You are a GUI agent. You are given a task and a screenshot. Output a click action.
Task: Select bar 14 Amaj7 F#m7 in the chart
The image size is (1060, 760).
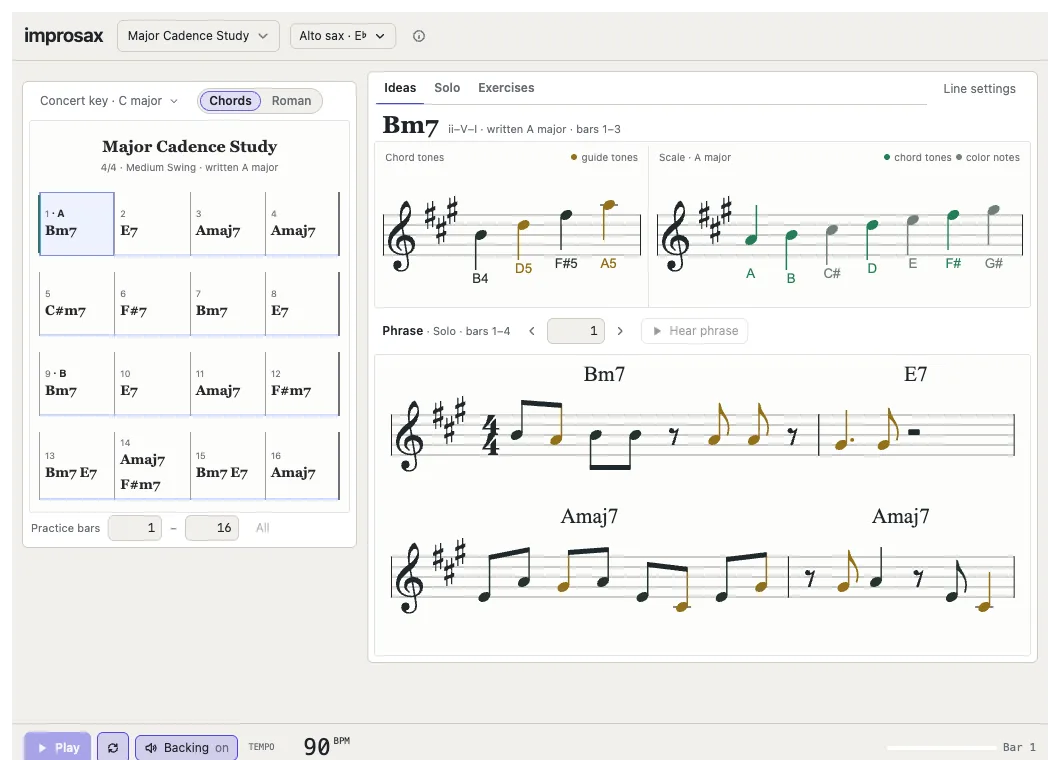pos(152,465)
